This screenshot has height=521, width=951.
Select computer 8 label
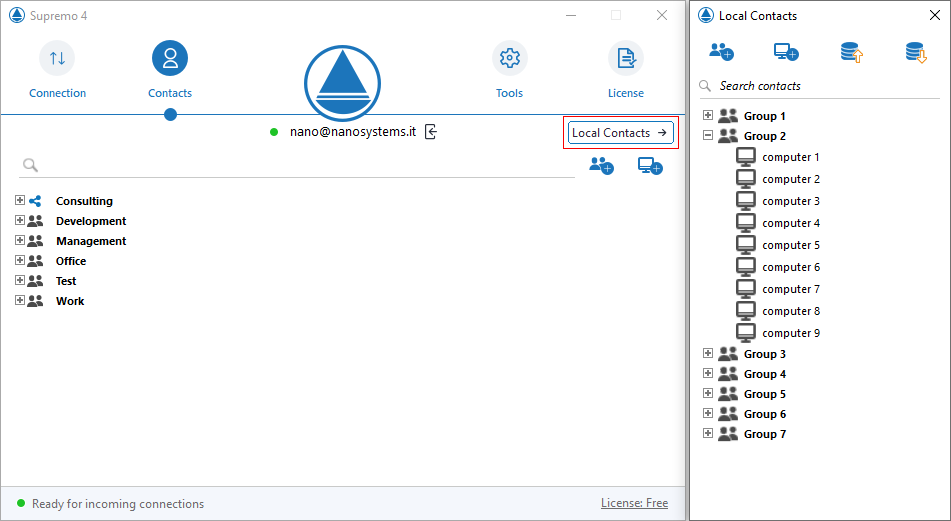[791, 311]
